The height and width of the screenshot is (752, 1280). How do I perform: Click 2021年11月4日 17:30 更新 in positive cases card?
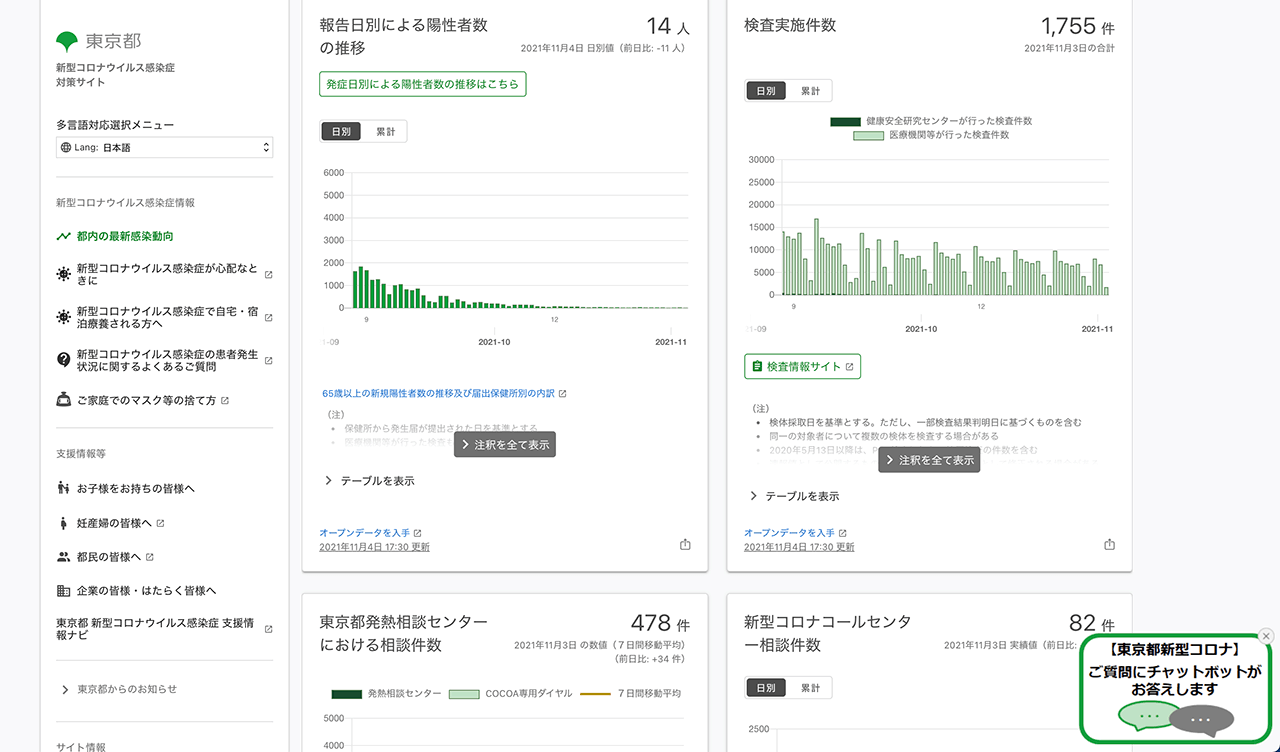(375, 547)
